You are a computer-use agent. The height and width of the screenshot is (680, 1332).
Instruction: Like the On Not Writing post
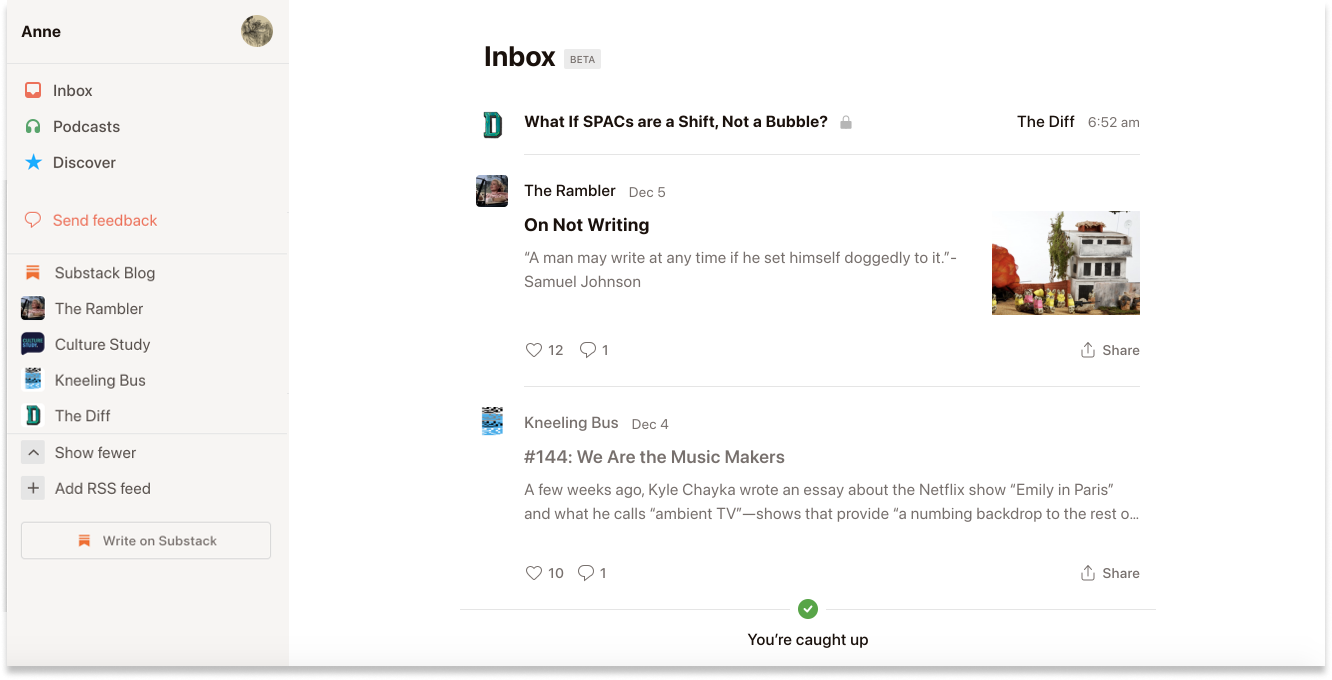coord(533,349)
